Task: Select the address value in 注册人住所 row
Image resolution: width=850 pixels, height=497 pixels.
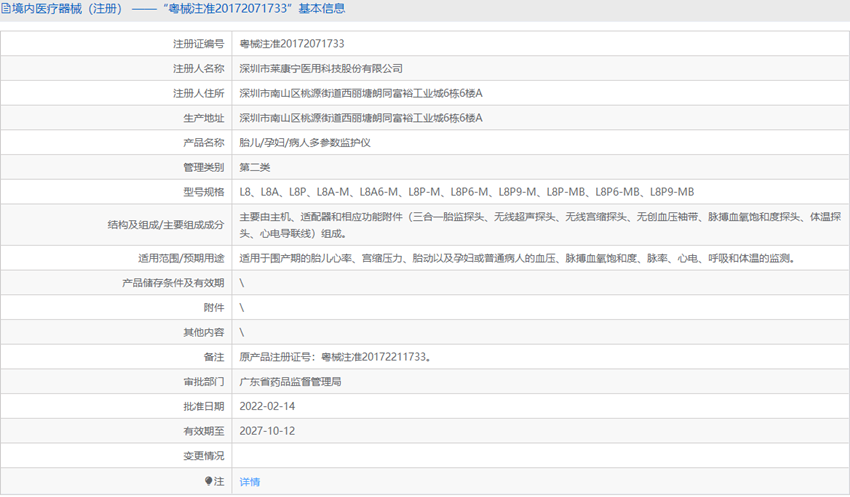Action: (x=361, y=93)
